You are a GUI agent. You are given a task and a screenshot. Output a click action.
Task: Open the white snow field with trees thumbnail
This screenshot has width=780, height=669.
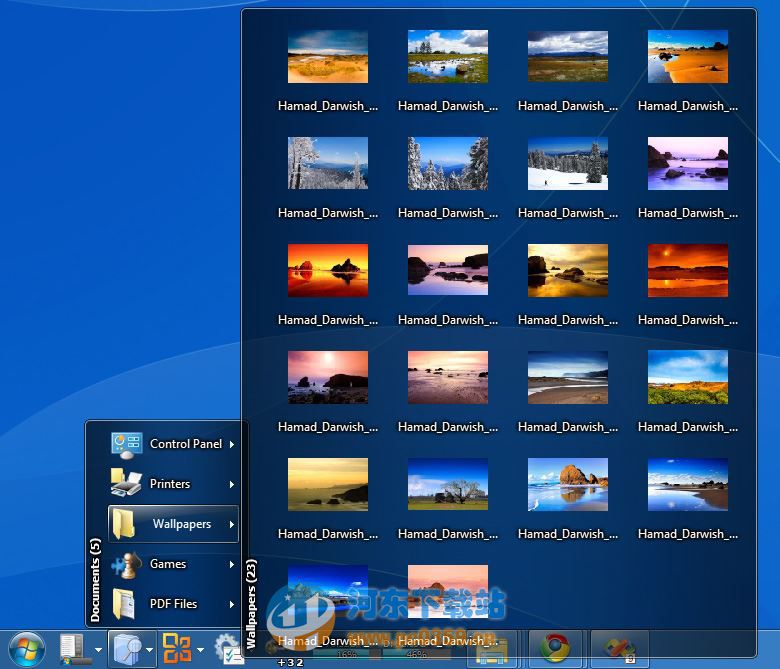[568, 163]
